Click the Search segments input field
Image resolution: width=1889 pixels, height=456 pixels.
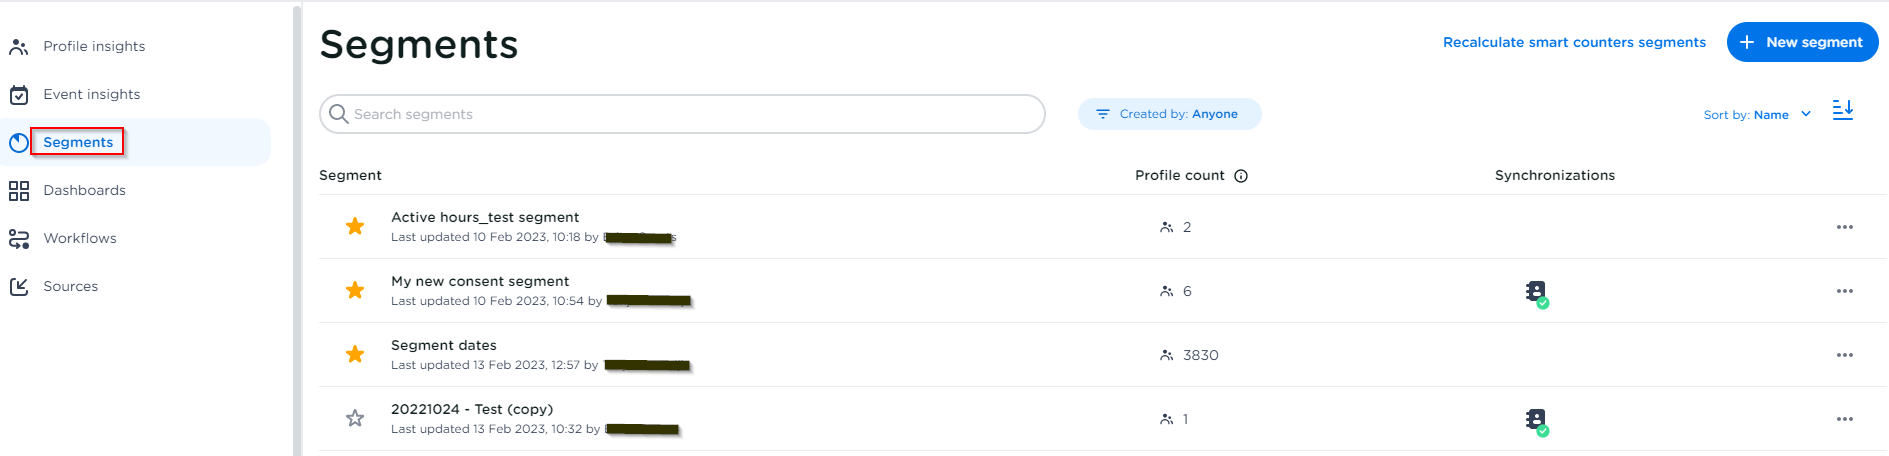[690, 114]
